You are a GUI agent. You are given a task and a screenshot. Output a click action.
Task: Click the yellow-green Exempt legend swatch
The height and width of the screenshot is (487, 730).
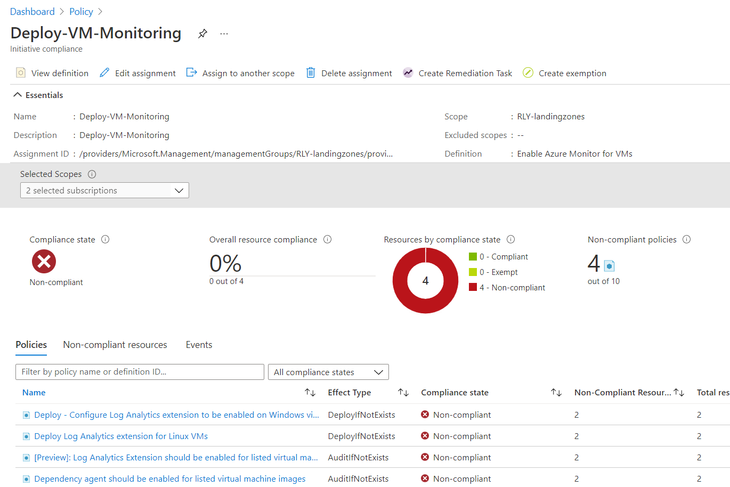[x=473, y=272]
